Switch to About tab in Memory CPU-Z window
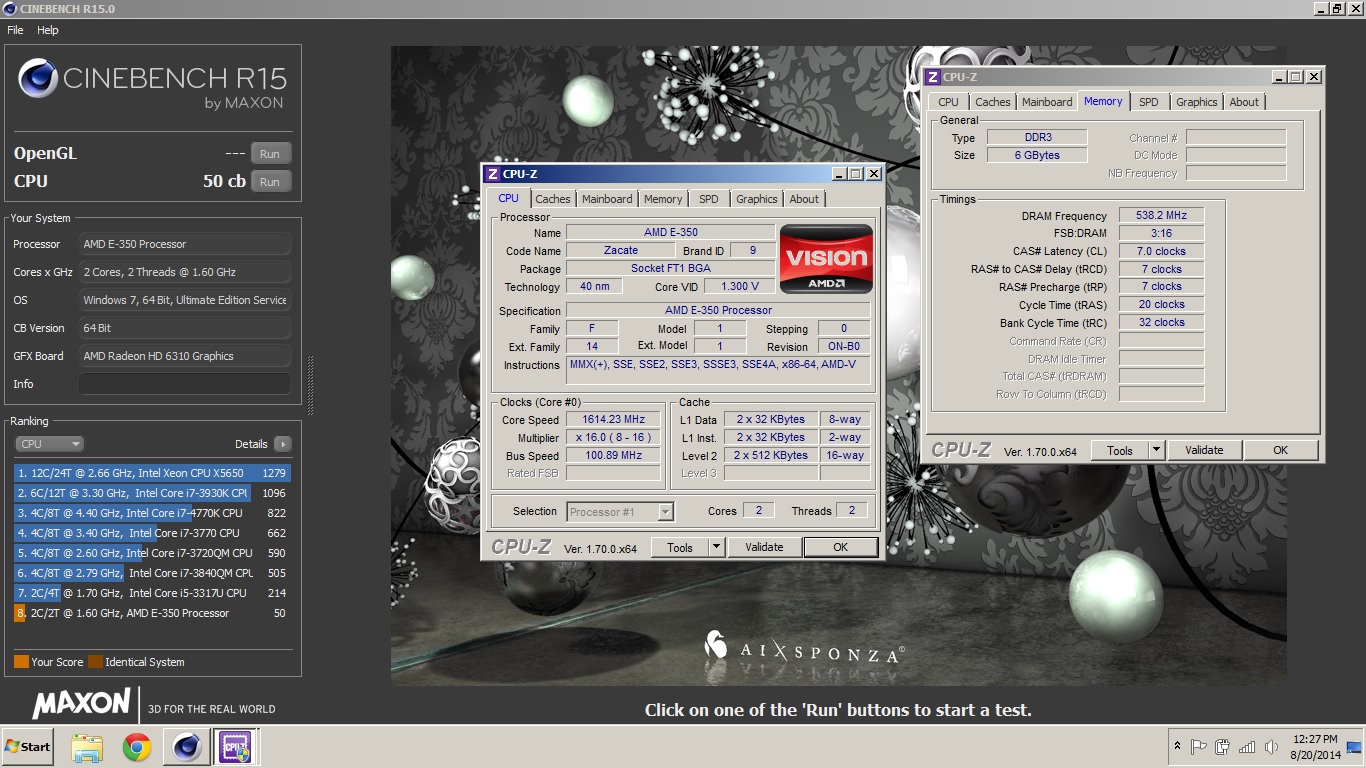Viewport: 1366px width, 768px height. [x=1244, y=102]
